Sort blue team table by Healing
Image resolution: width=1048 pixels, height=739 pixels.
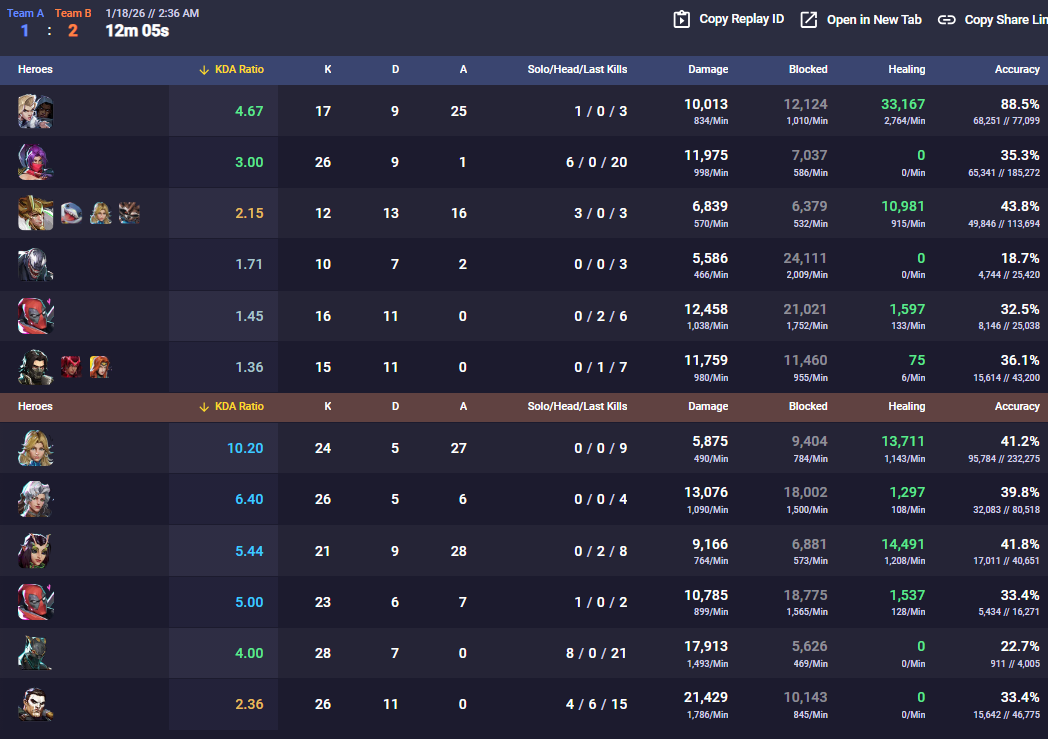906,69
